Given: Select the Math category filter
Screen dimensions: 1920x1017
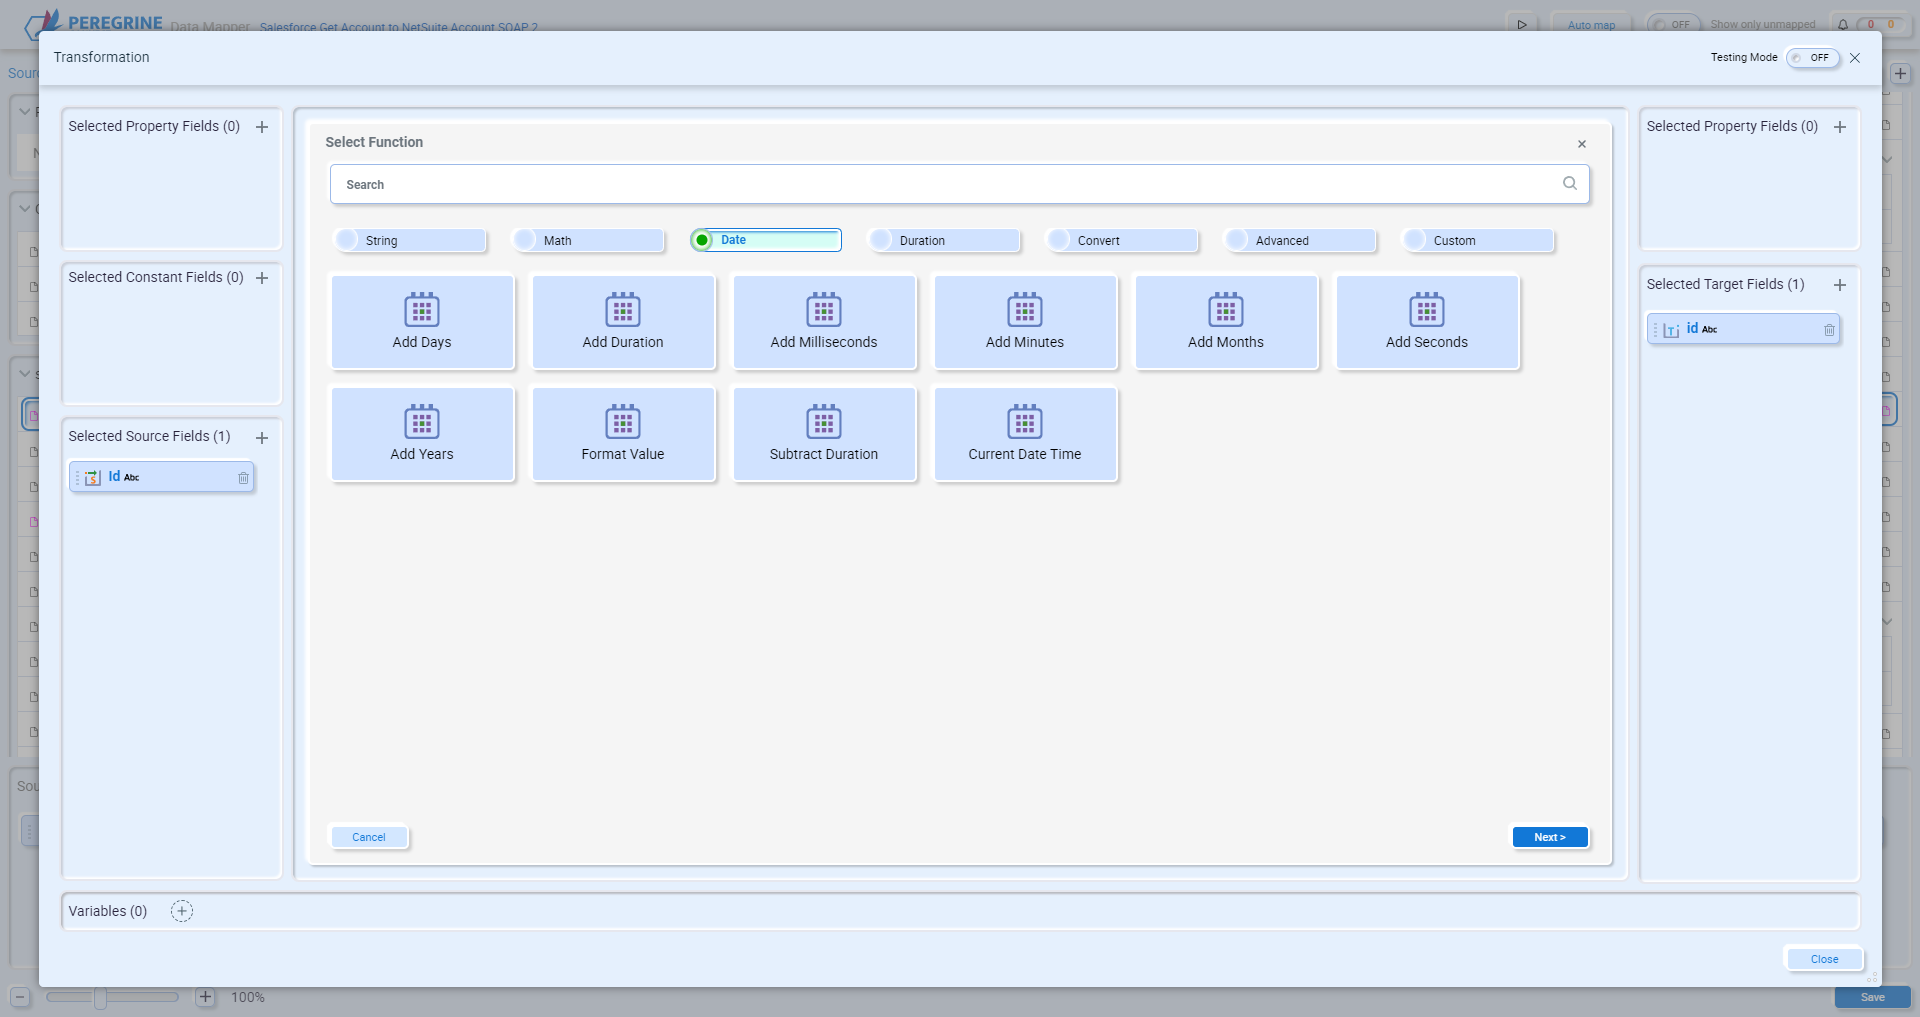Looking at the screenshot, I should point(588,240).
